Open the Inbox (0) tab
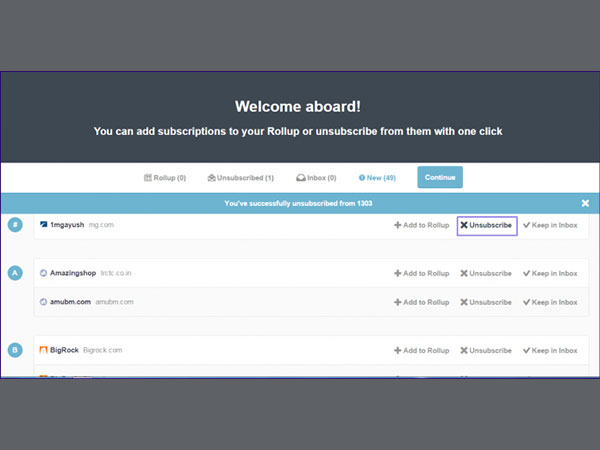The image size is (600, 450). pyautogui.click(x=315, y=178)
